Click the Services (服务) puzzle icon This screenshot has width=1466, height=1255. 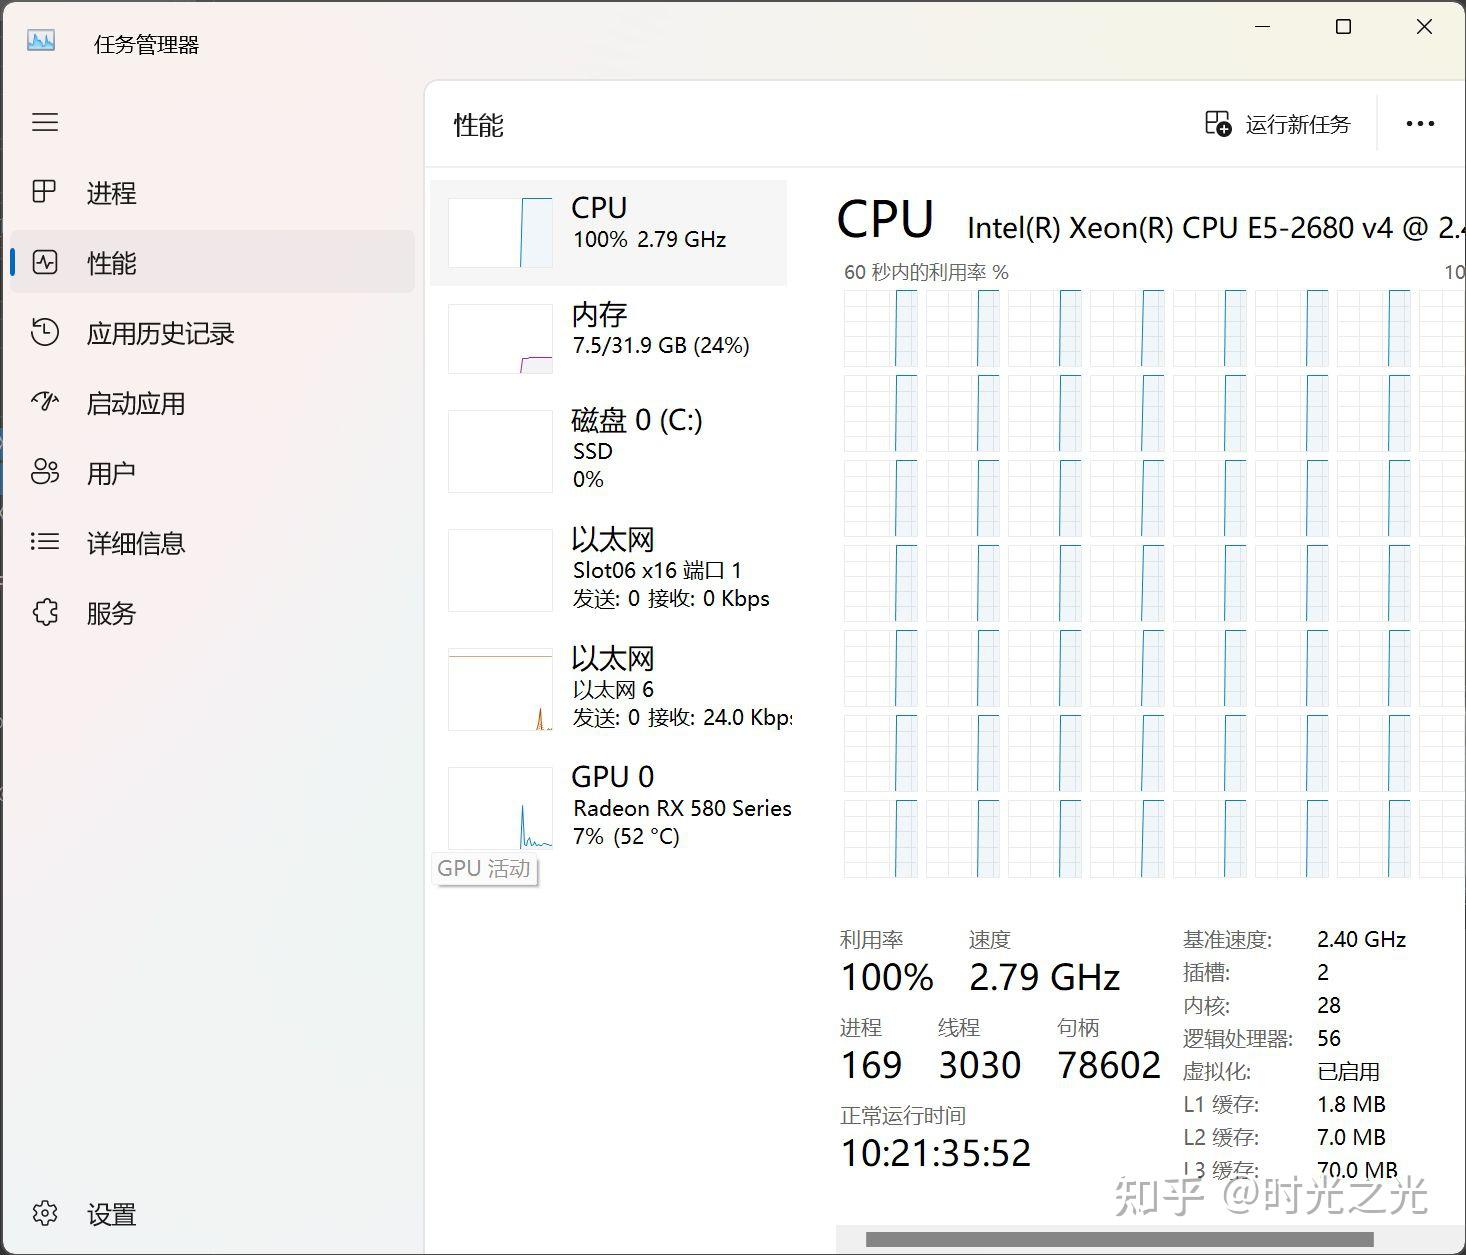pos(45,613)
